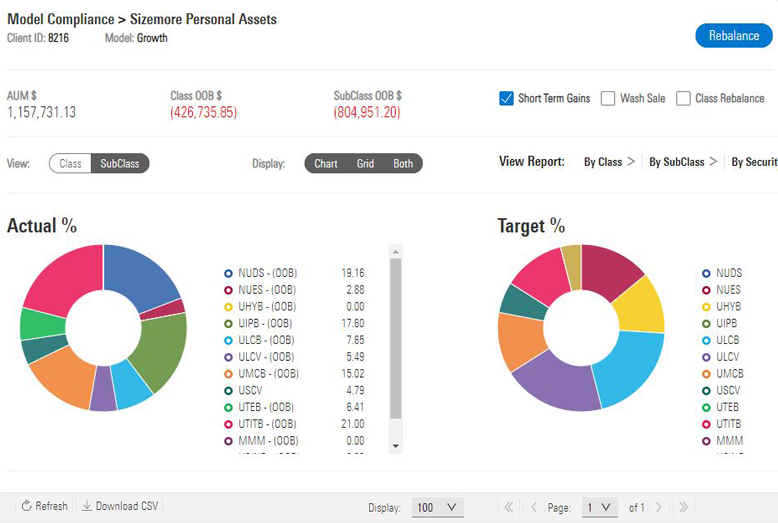Click the Client ID value 8216
Image resolution: width=778 pixels, height=523 pixels.
tap(59, 38)
